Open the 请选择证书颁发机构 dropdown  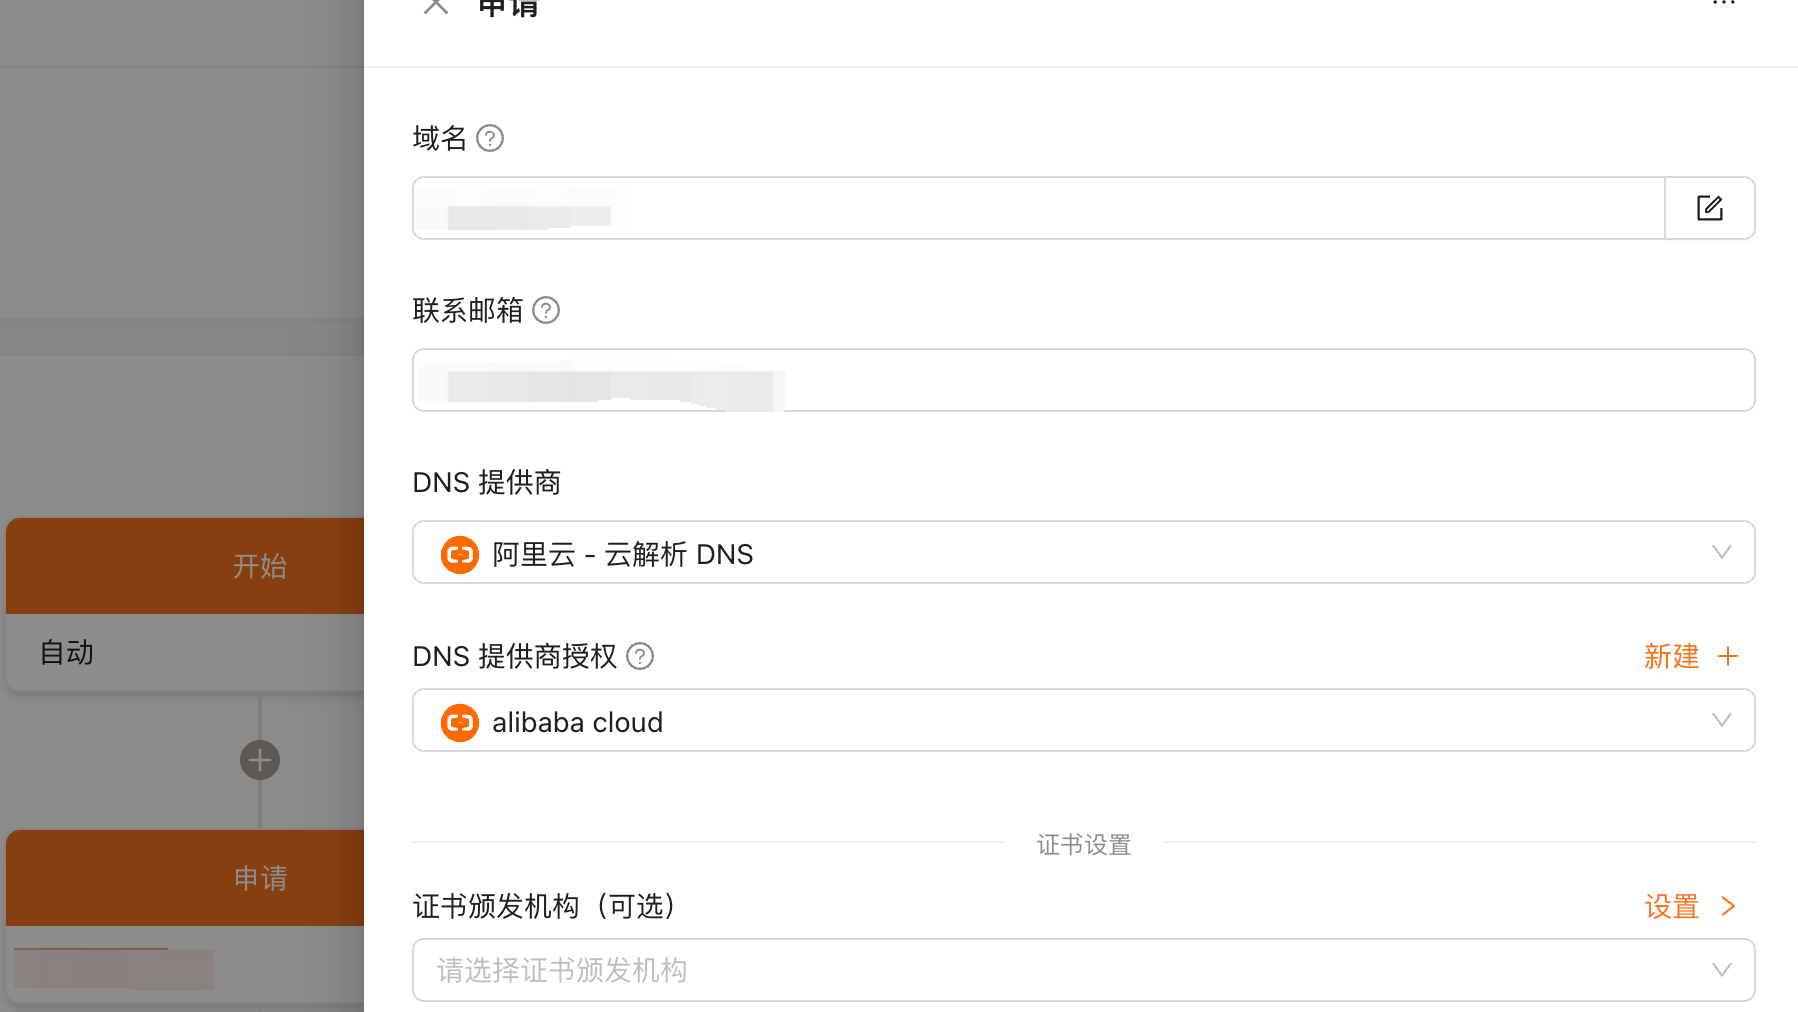[1084, 970]
